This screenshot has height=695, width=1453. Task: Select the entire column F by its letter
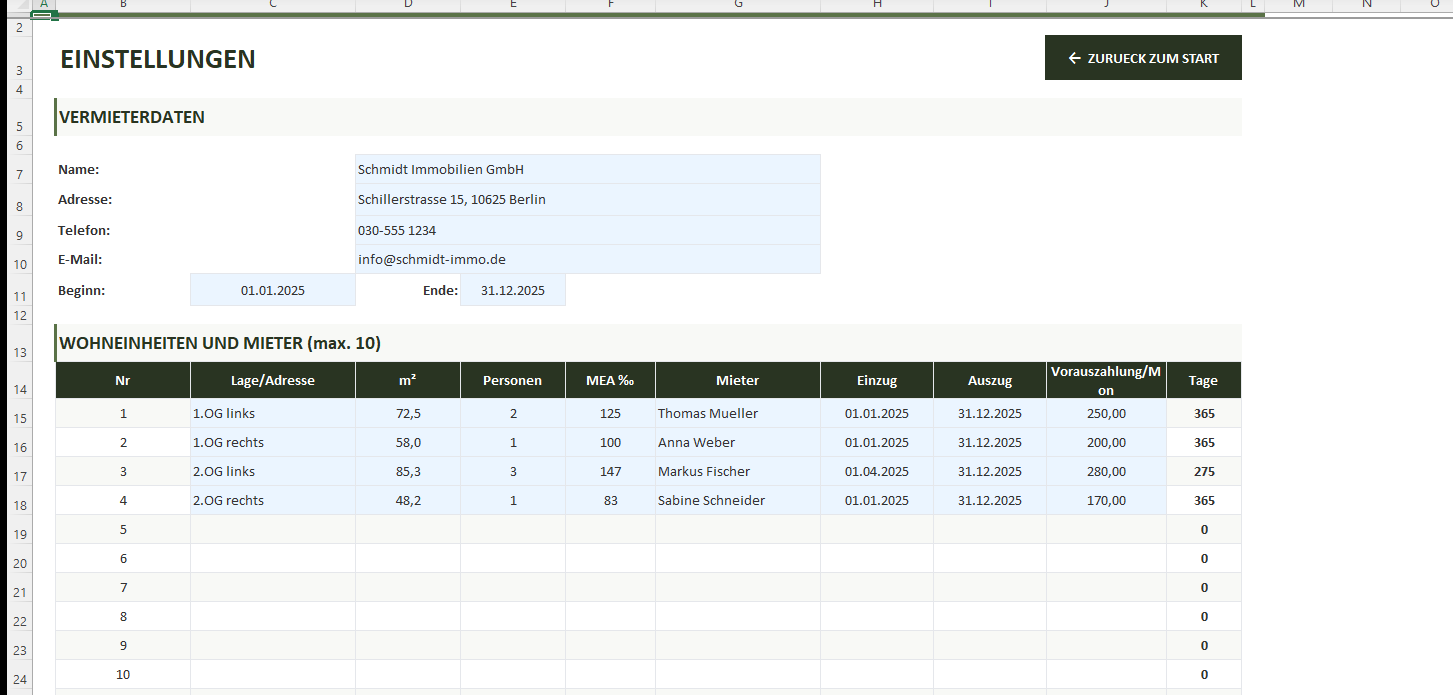(x=610, y=7)
